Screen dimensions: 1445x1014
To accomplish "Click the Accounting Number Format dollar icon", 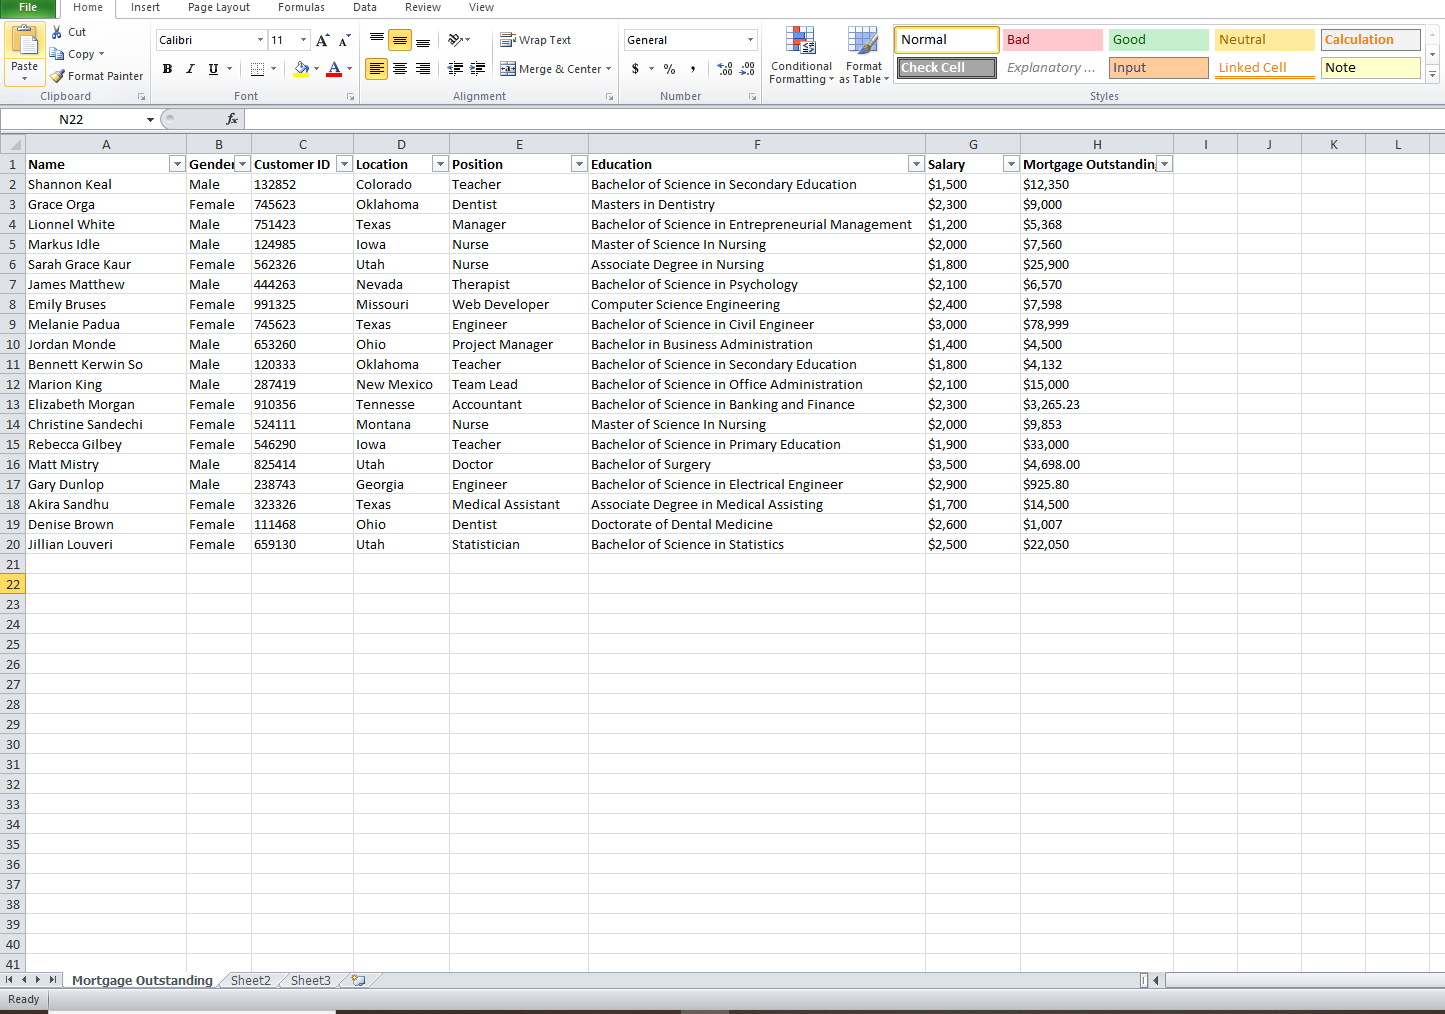I will (635, 69).
